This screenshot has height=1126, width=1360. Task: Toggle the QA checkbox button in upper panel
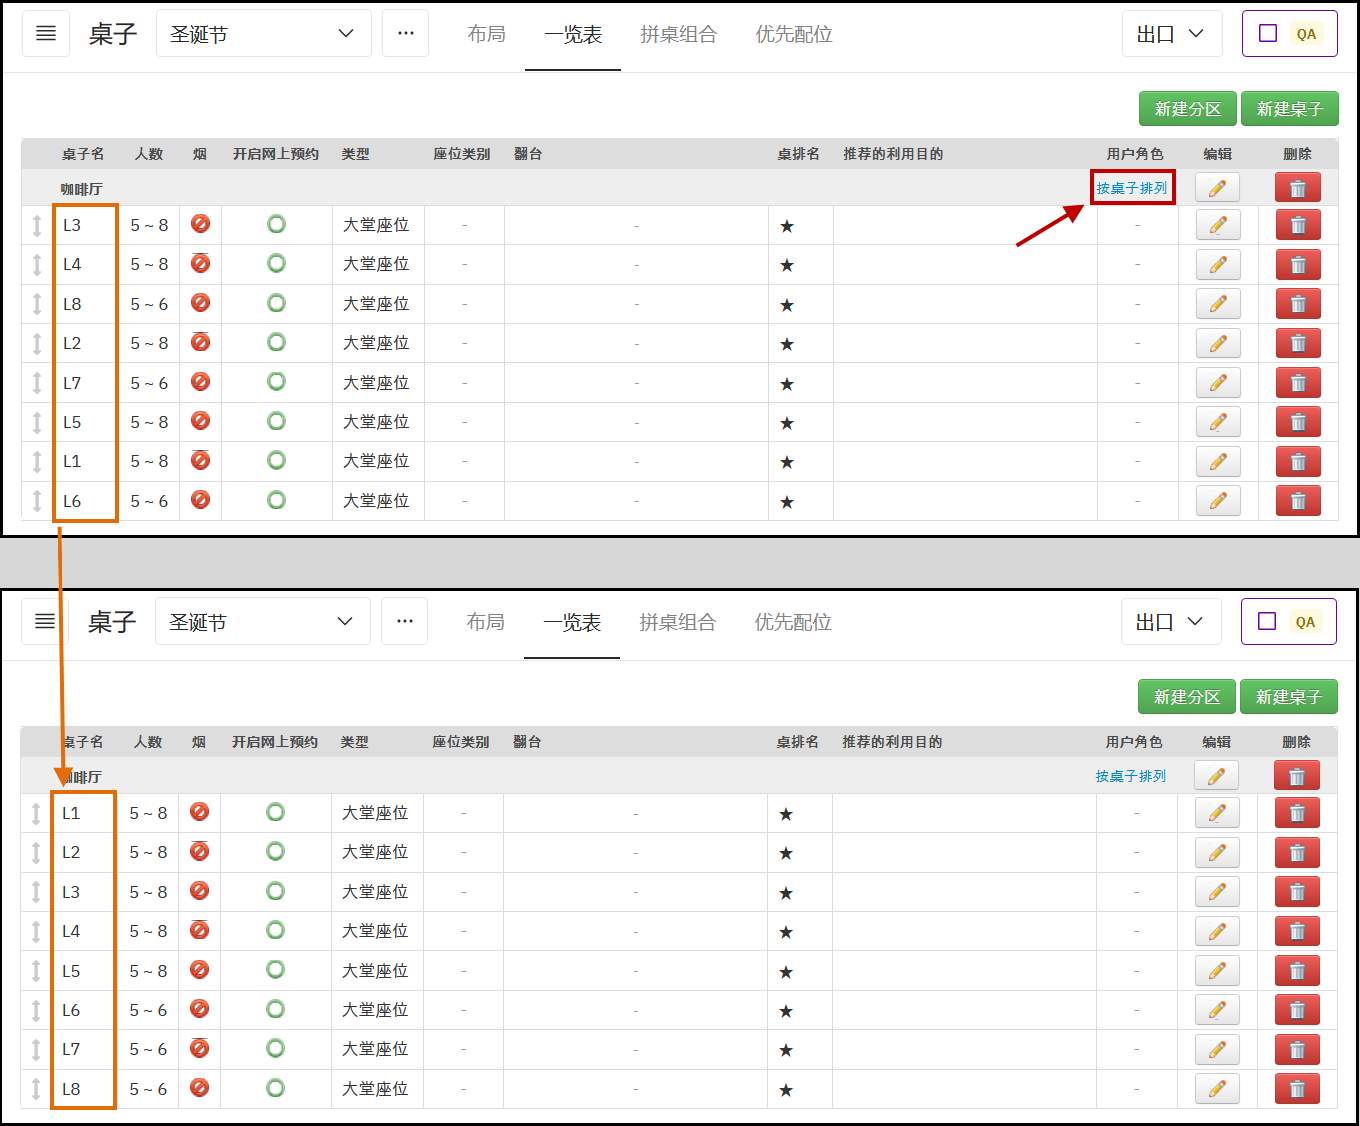1290,34
